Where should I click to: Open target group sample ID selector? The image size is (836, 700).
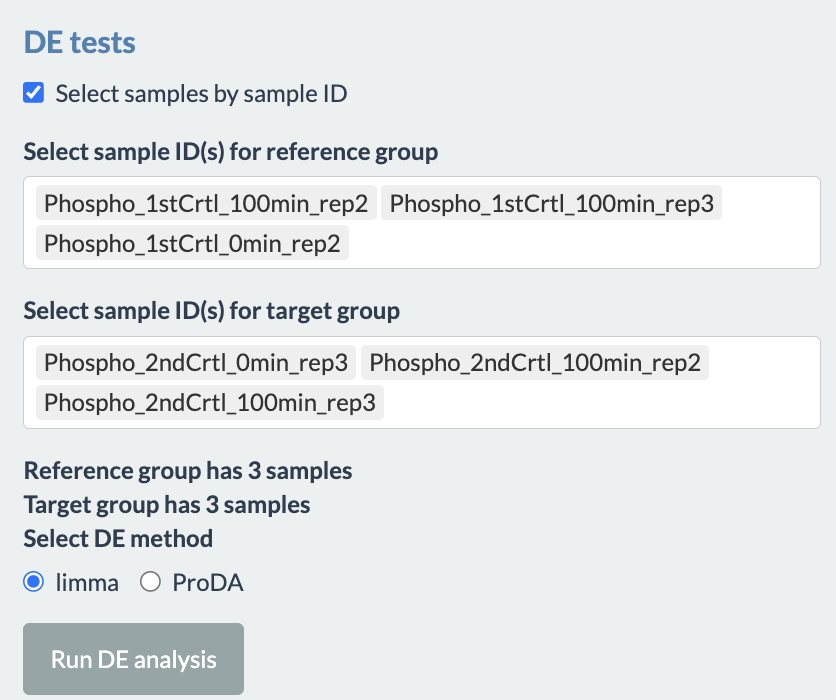click(x=422, y=382)
